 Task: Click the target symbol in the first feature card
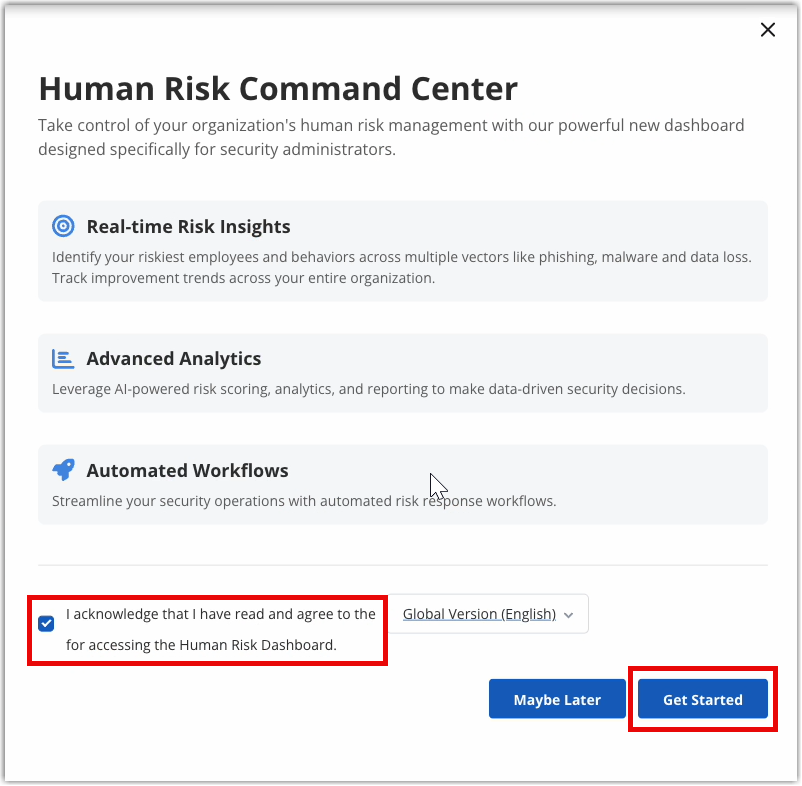point(63,226)
